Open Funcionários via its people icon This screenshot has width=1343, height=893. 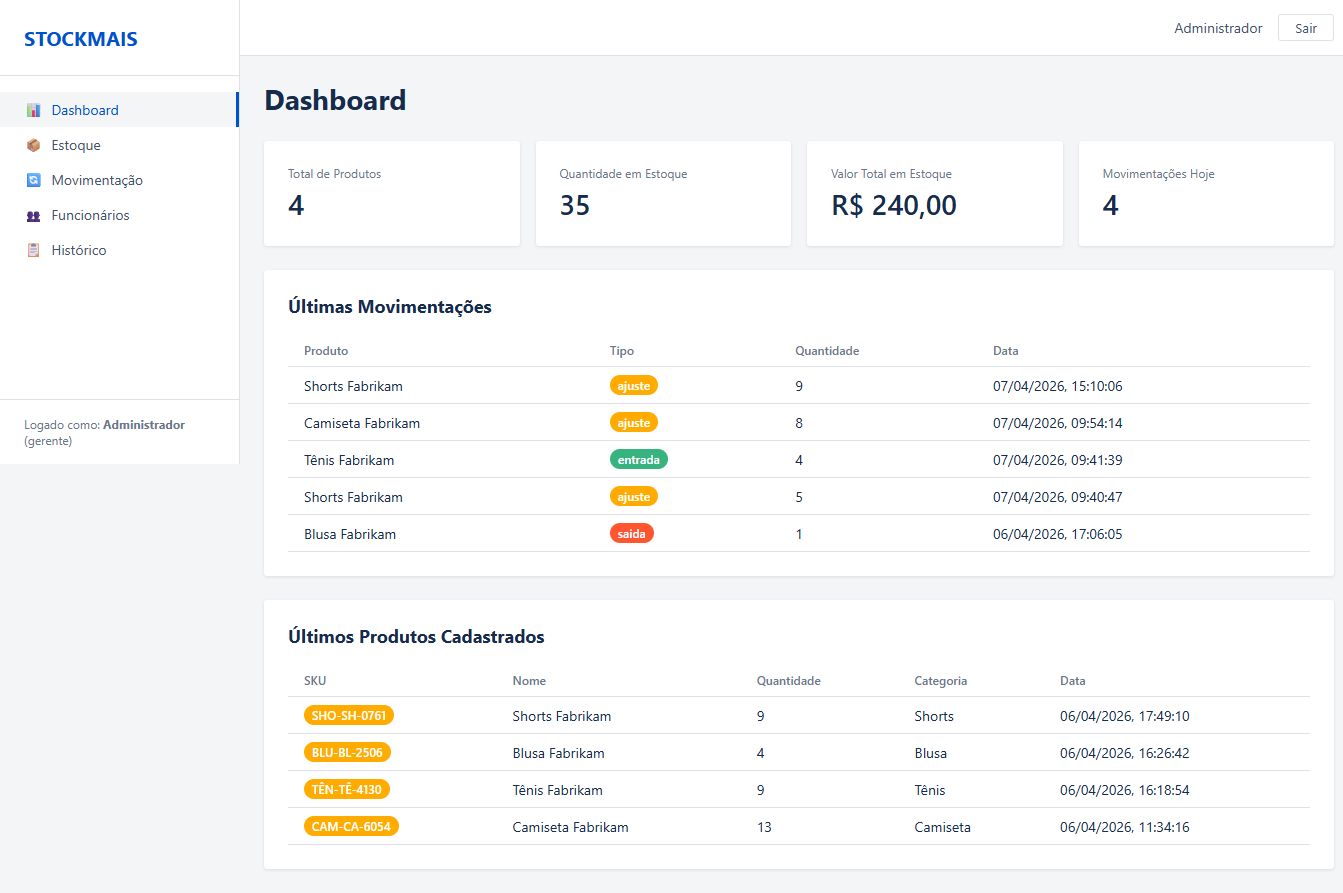(33, 215)
